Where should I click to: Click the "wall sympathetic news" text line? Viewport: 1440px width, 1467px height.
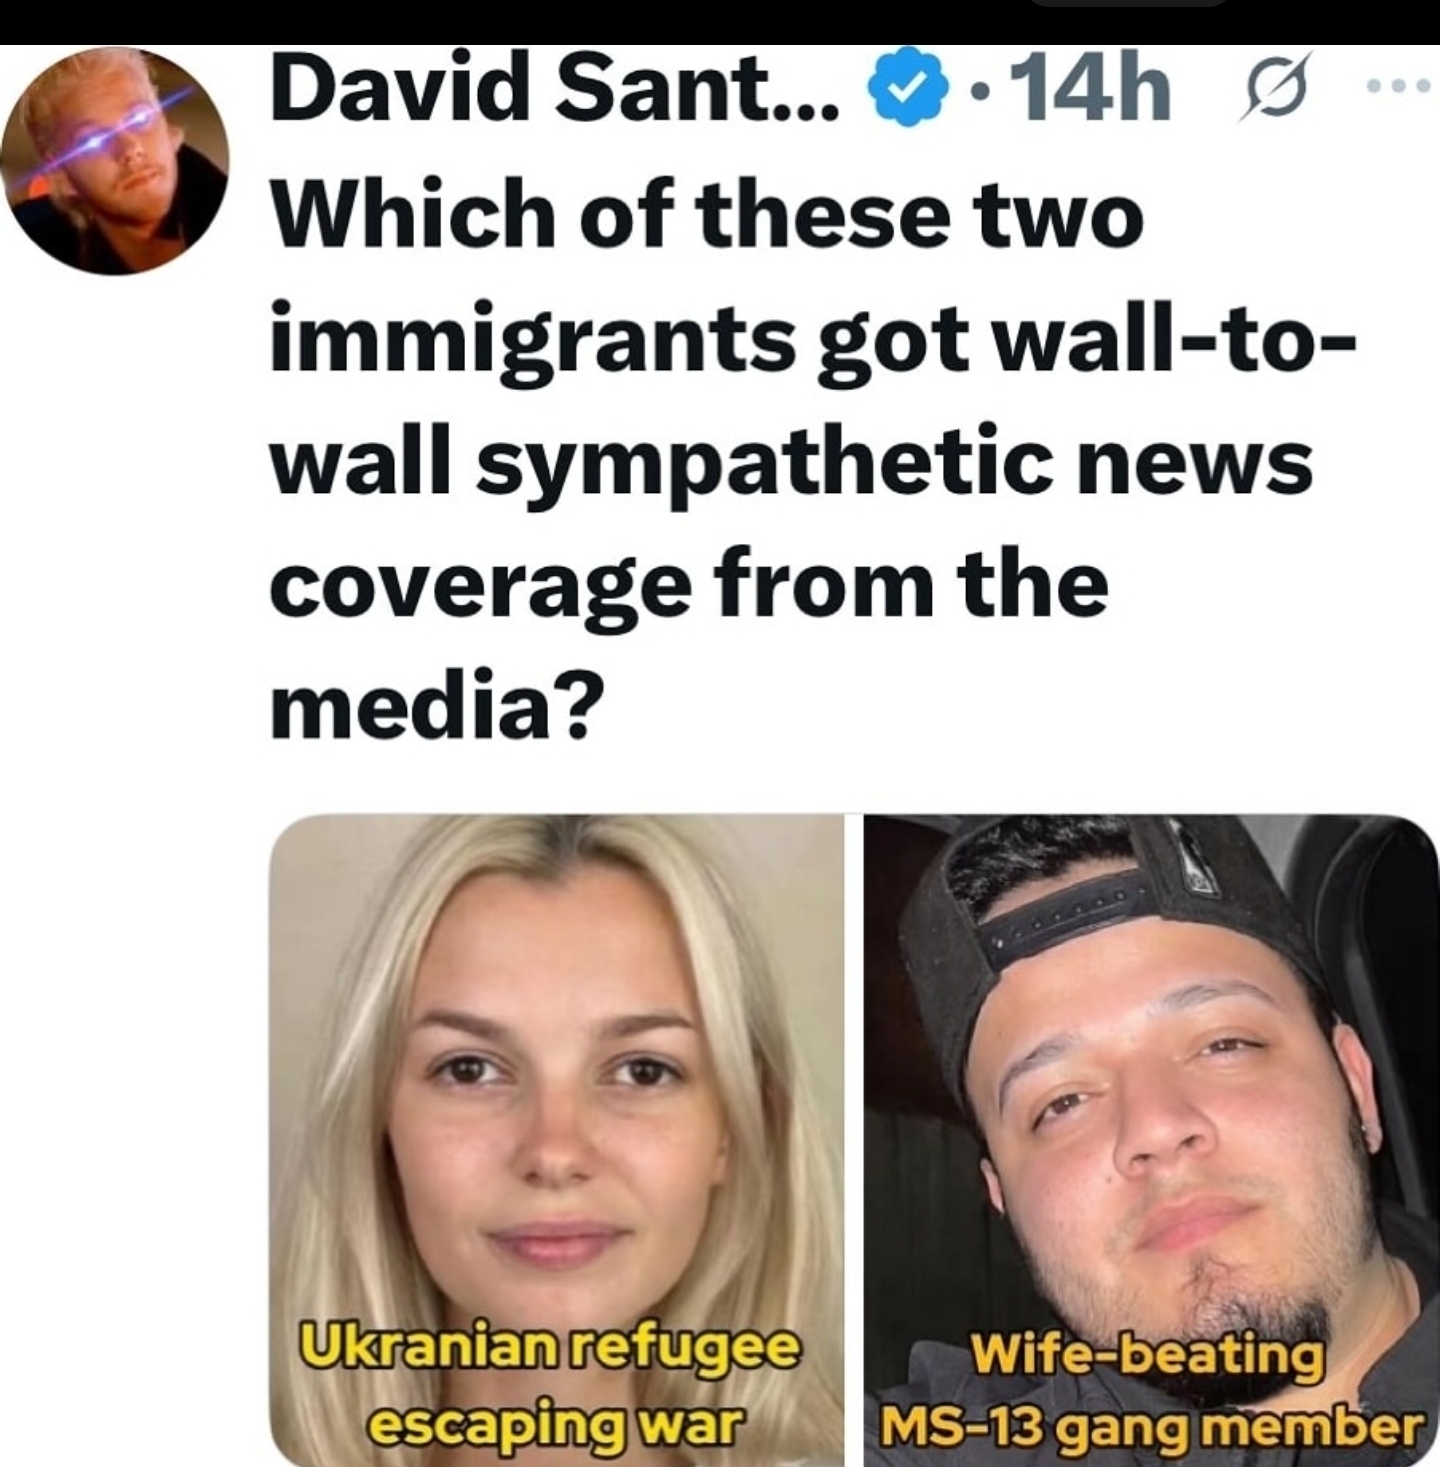coord(791,464)
